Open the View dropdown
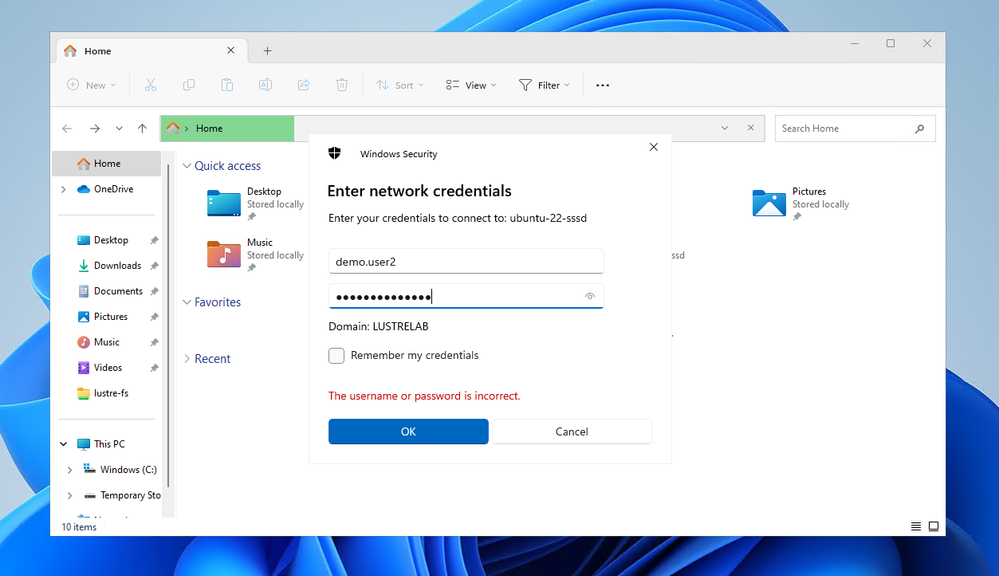The width and height of the screenshot is (999, 576). (x=471, y=85)
